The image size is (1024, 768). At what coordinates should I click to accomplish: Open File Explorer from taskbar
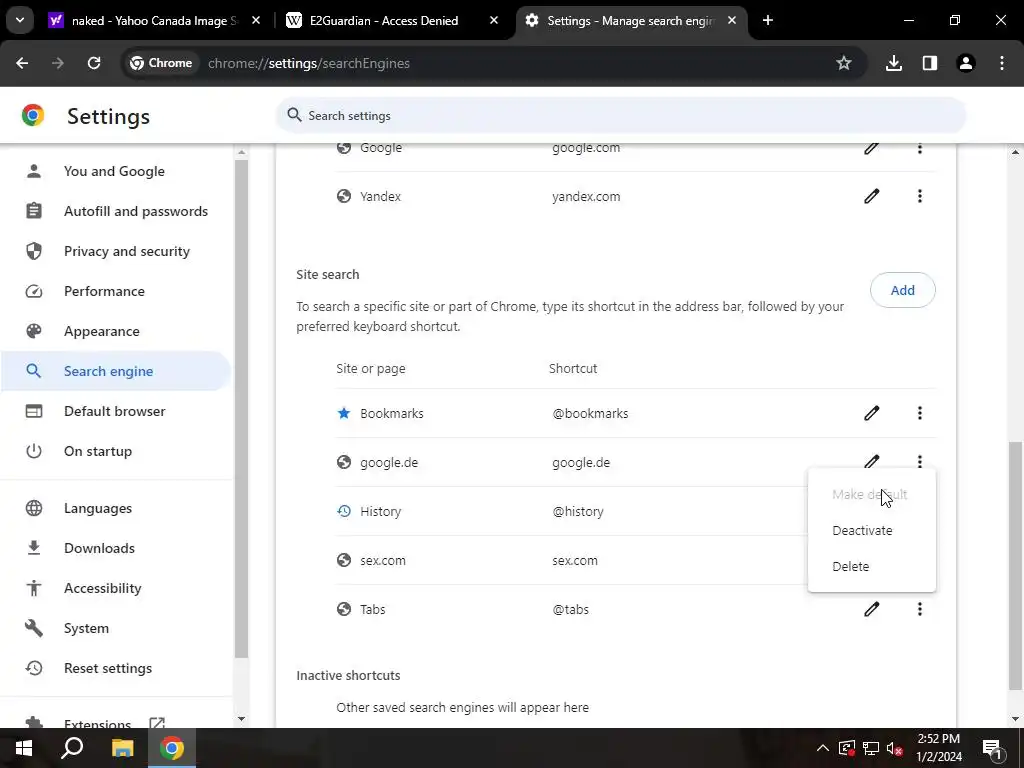122,748
